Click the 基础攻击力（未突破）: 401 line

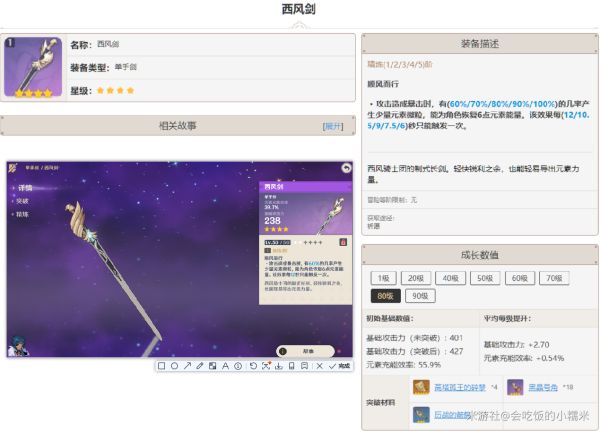tap(414, 338)
